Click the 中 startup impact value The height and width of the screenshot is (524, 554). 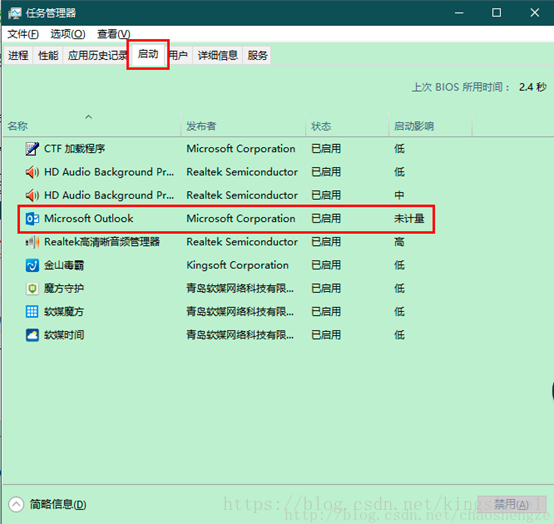tap(399, 195)
